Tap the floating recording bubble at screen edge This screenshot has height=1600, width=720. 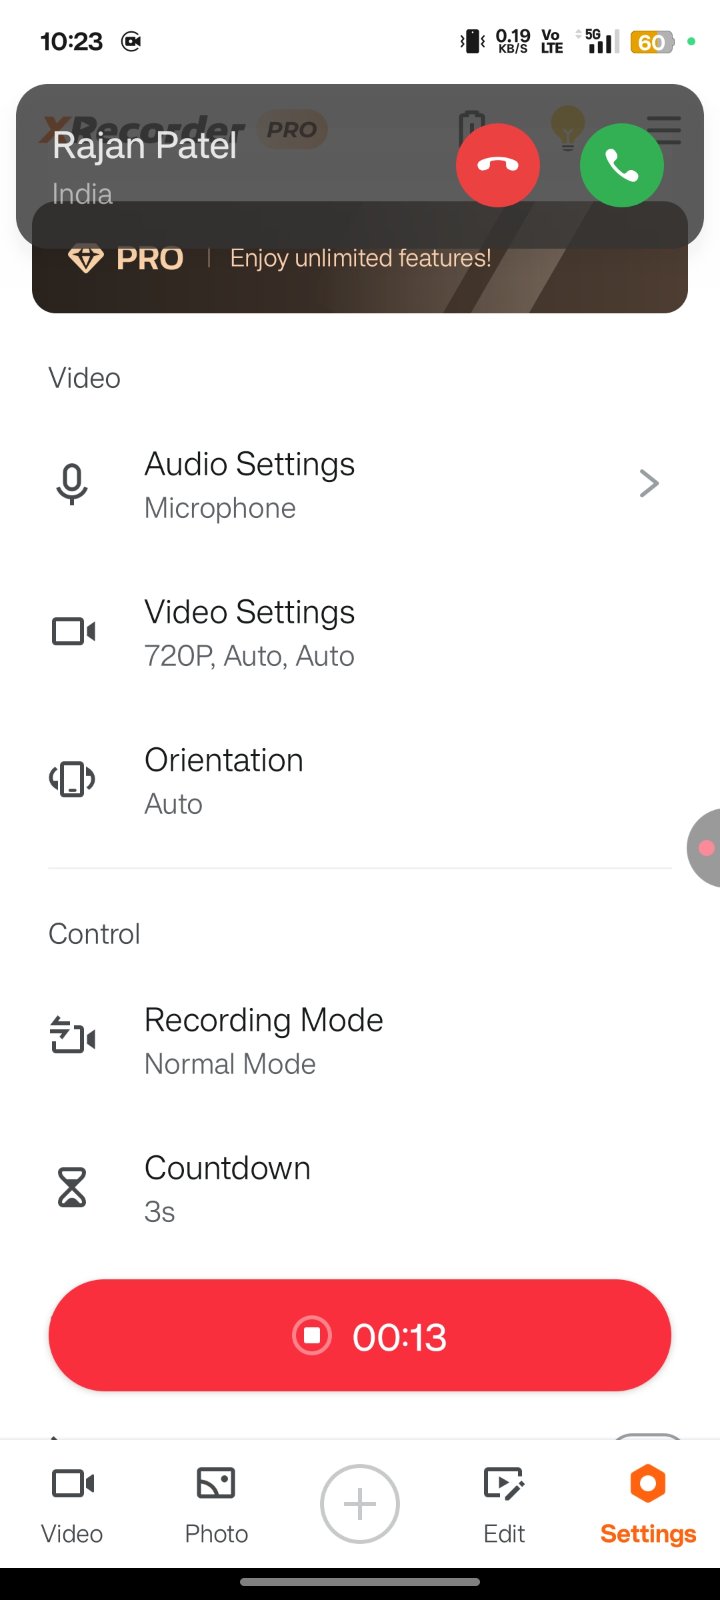[x=704, y=848]
